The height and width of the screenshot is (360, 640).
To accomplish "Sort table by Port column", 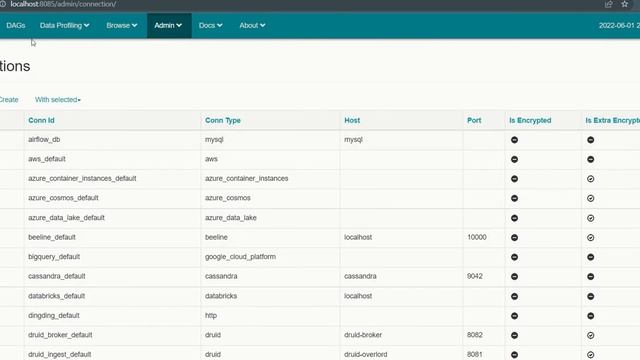I will tap(474, 120).
